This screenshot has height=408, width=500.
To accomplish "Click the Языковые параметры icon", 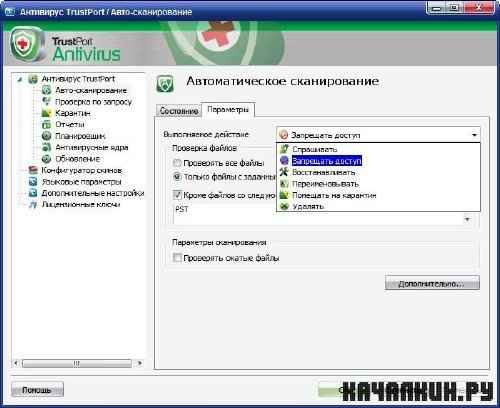I will point(33,182).
